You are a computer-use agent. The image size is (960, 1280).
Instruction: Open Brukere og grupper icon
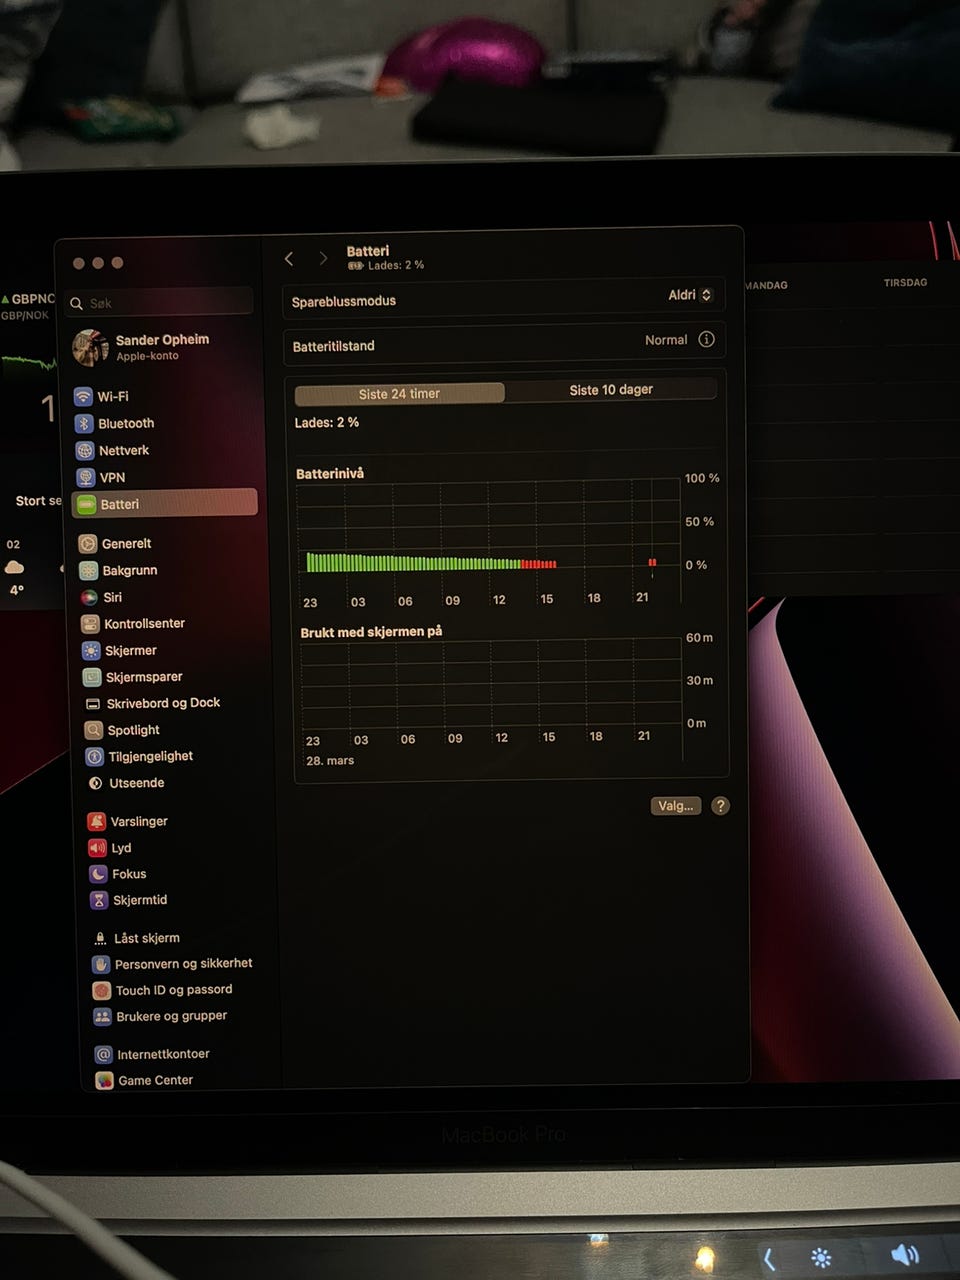(102, 1016)
